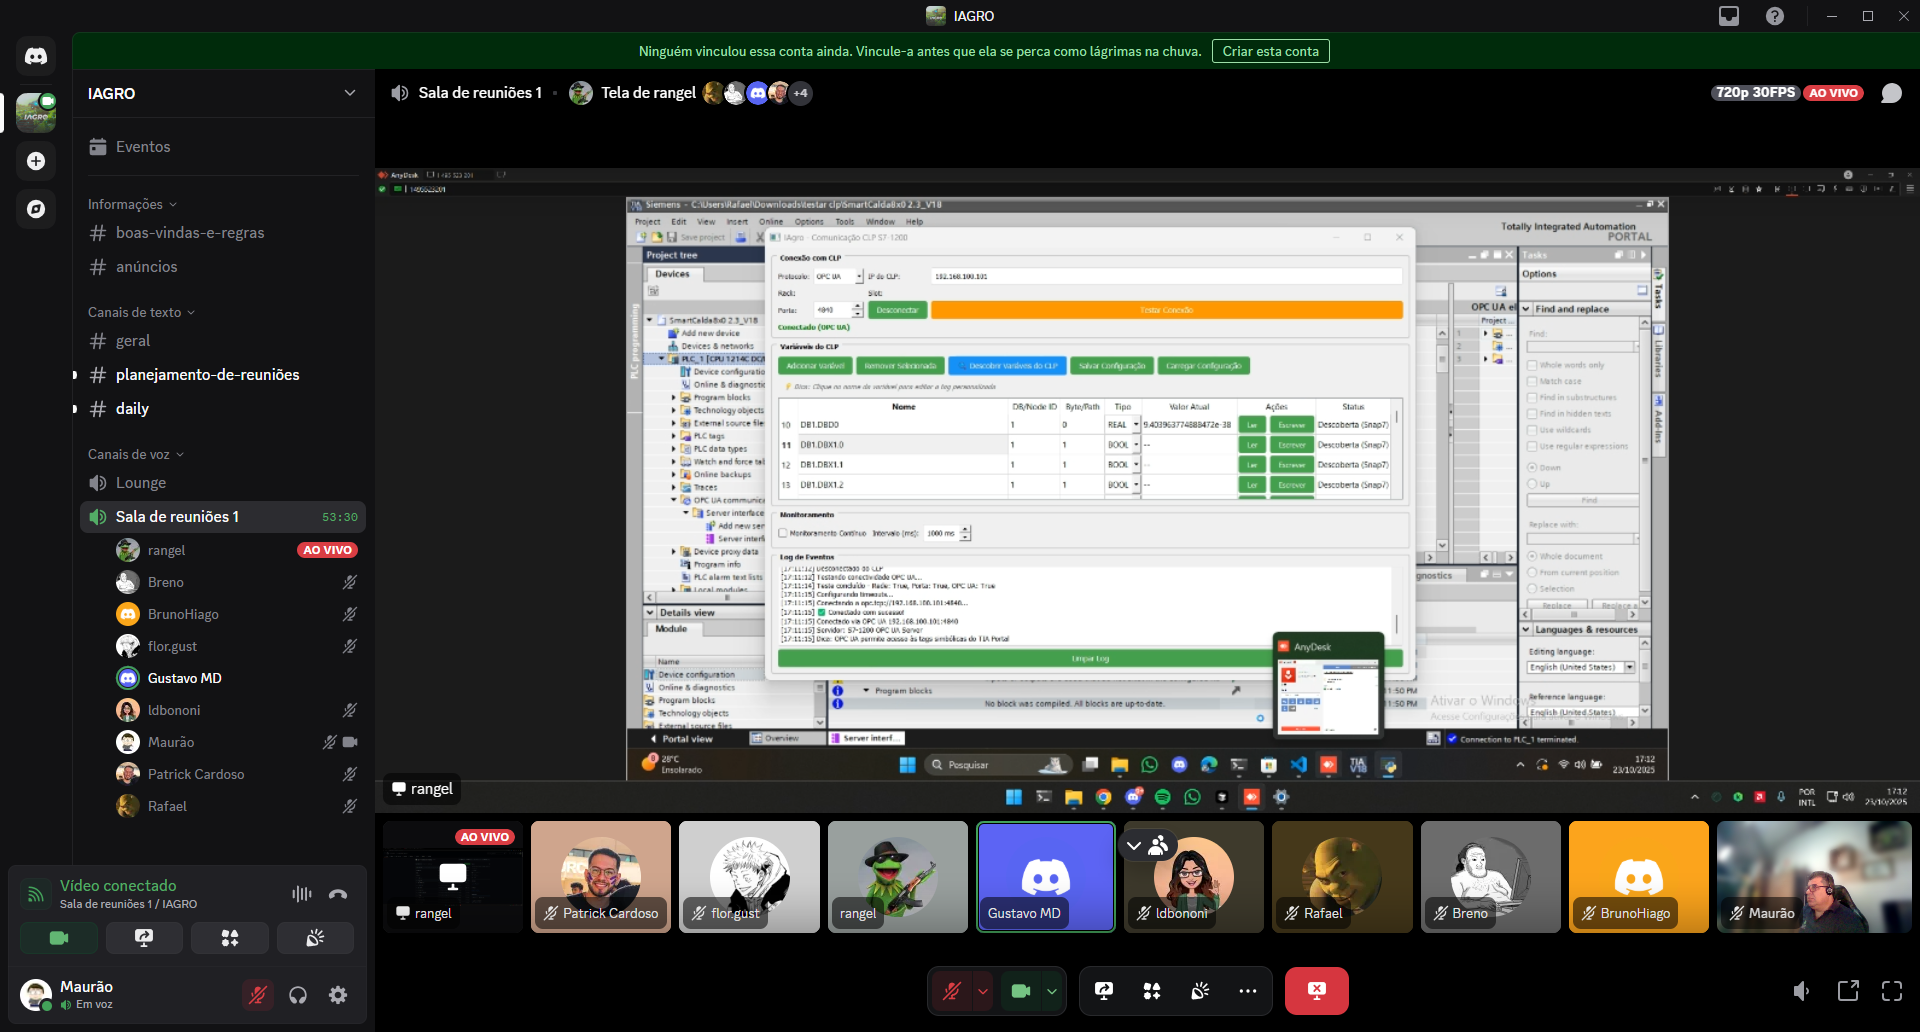1920x1032 pixels.
Task: Open Discover servers compass icon
Action: point(36,209)
